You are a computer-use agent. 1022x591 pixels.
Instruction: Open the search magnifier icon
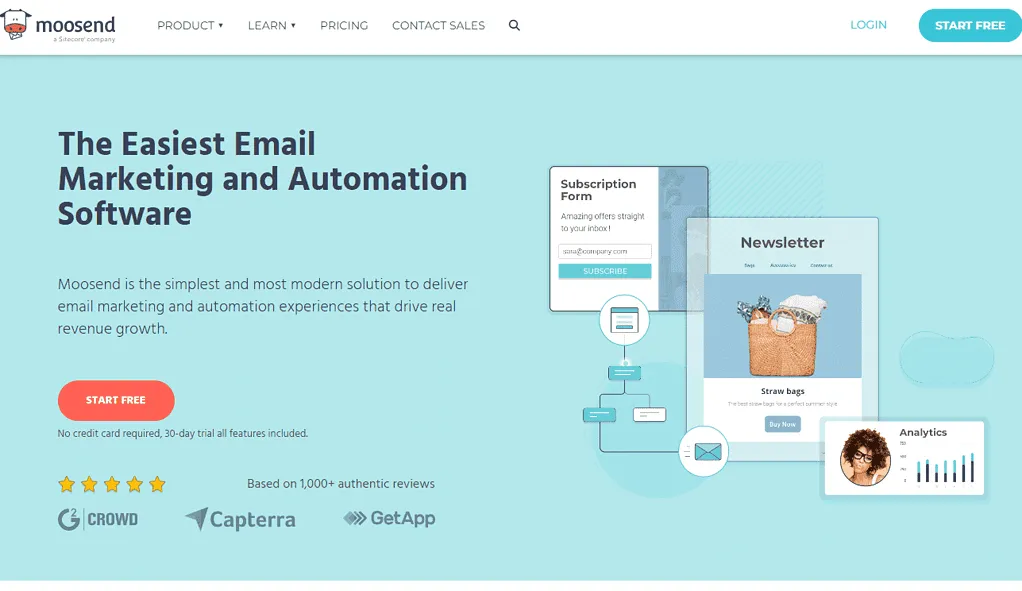click(x=514, y=25)
